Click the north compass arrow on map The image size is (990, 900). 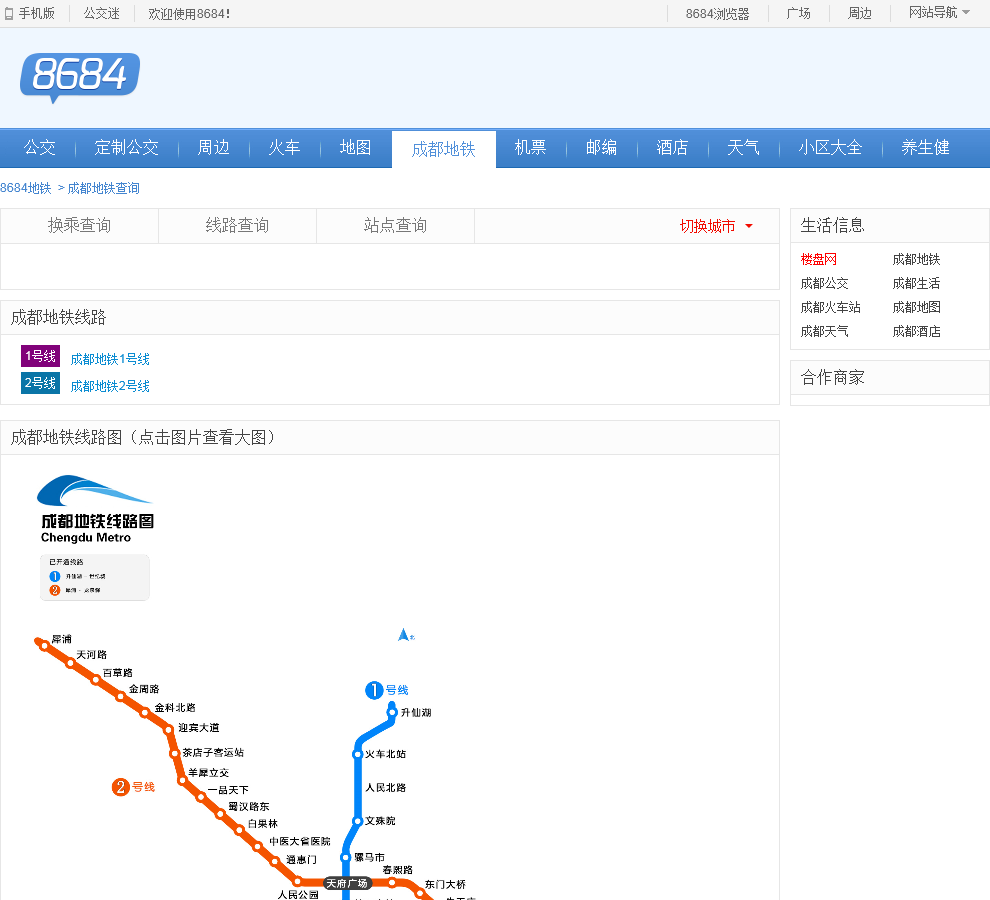coord(405,635)
